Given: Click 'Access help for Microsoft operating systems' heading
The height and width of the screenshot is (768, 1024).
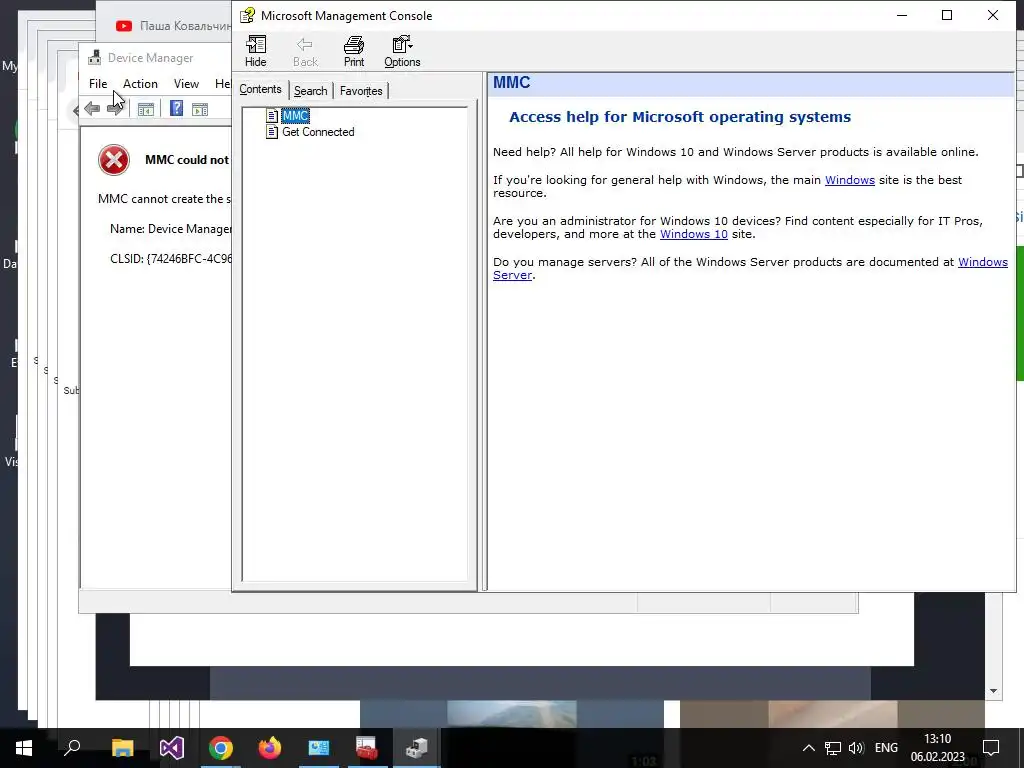Looking at the screenshot, I should [680, 117].
